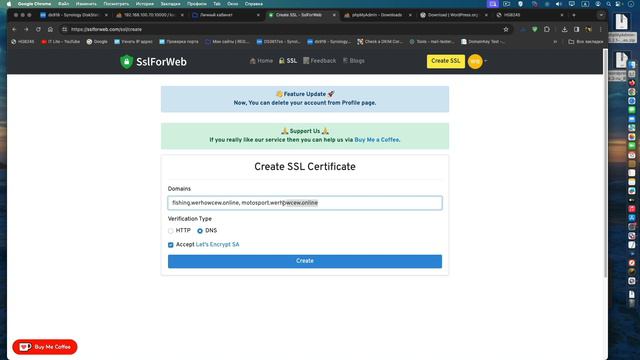Screen dimensions: 640x360
Task: Reload the current page
Action: point(38,29)
